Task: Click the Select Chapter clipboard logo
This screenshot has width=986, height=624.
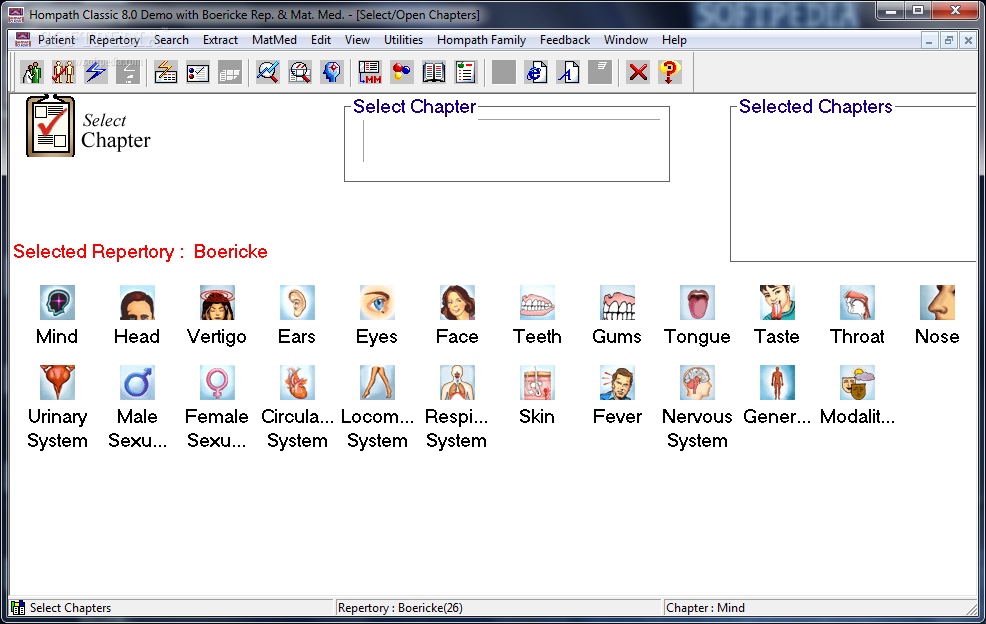Action: (50, 126)
